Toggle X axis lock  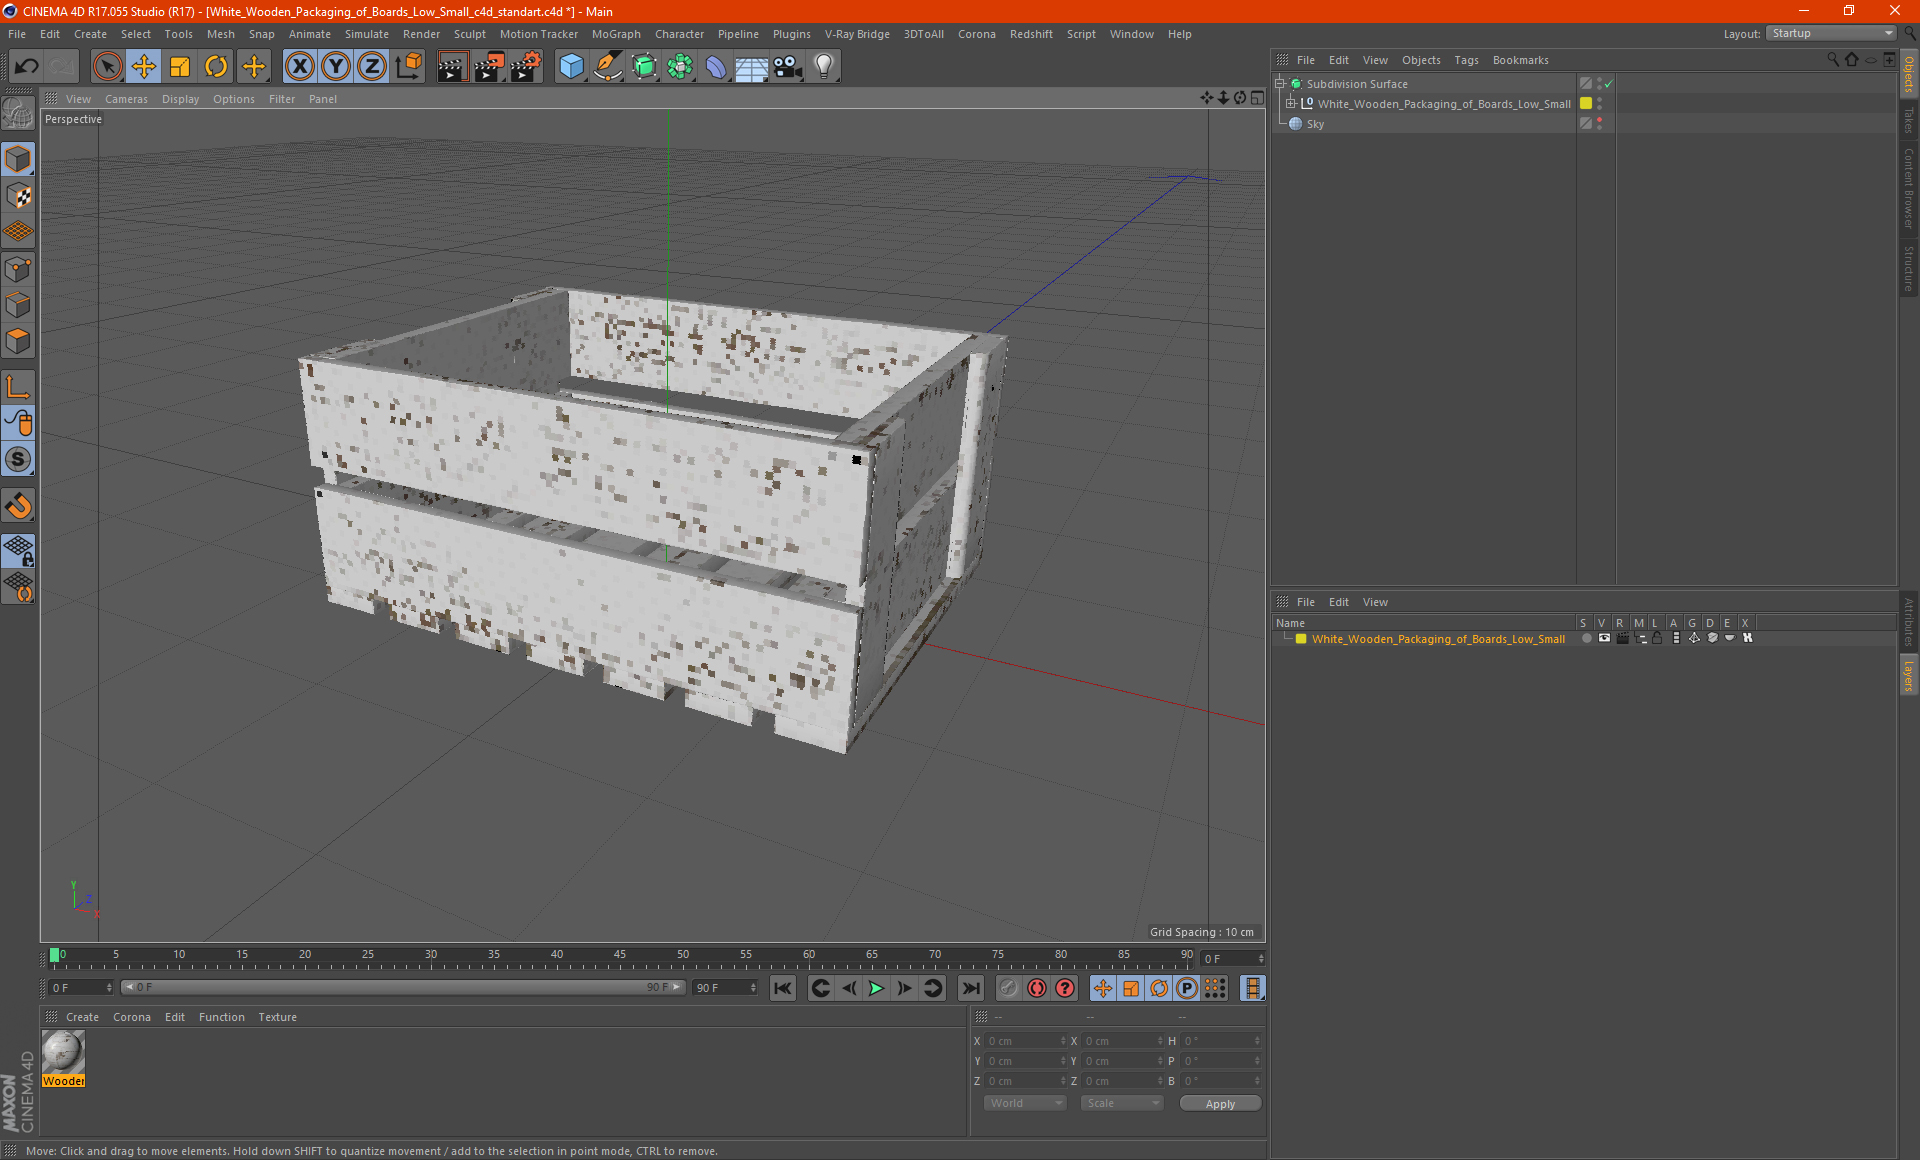point(299,67)
